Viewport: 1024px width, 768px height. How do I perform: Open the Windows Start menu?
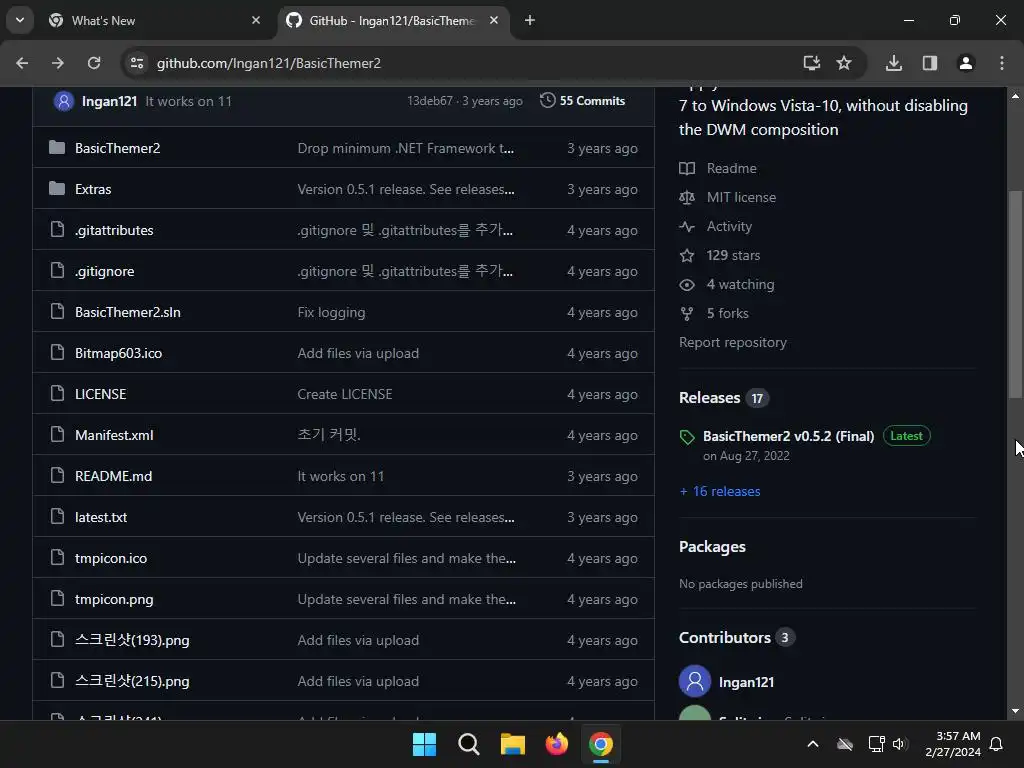tap(424, 744)
